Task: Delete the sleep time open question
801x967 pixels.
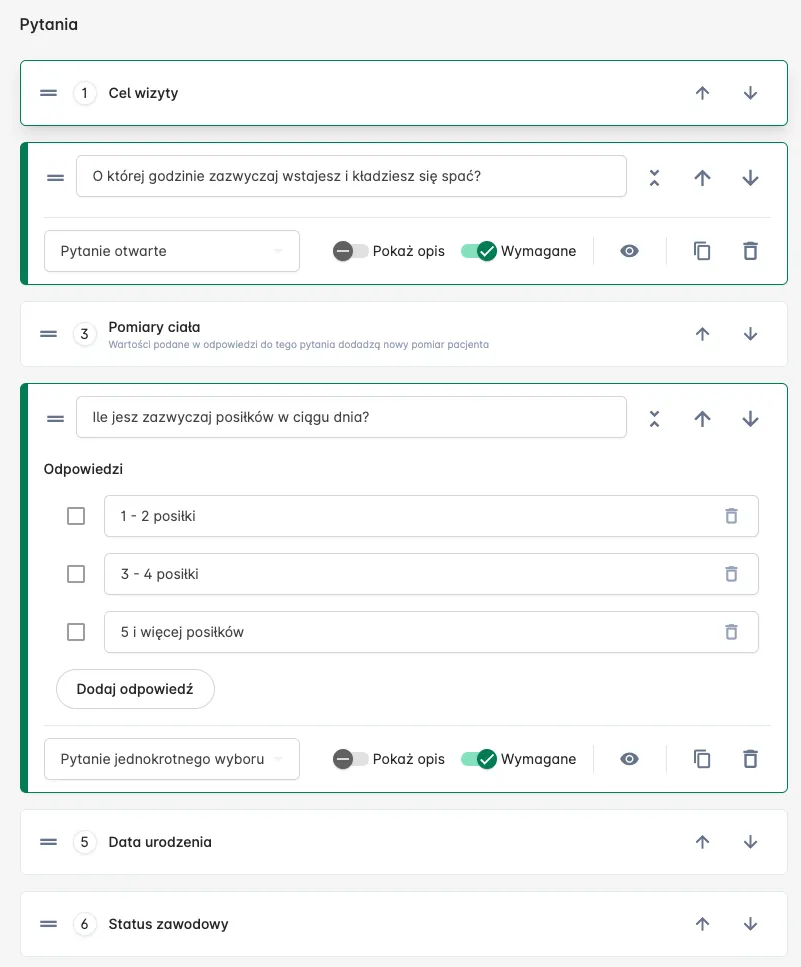Action: click(750, 251)
